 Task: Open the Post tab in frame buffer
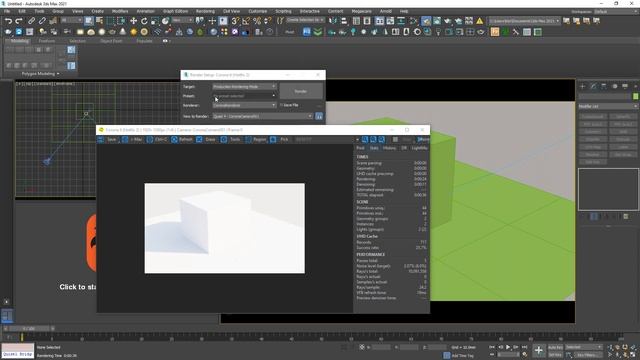coord(360,148)
